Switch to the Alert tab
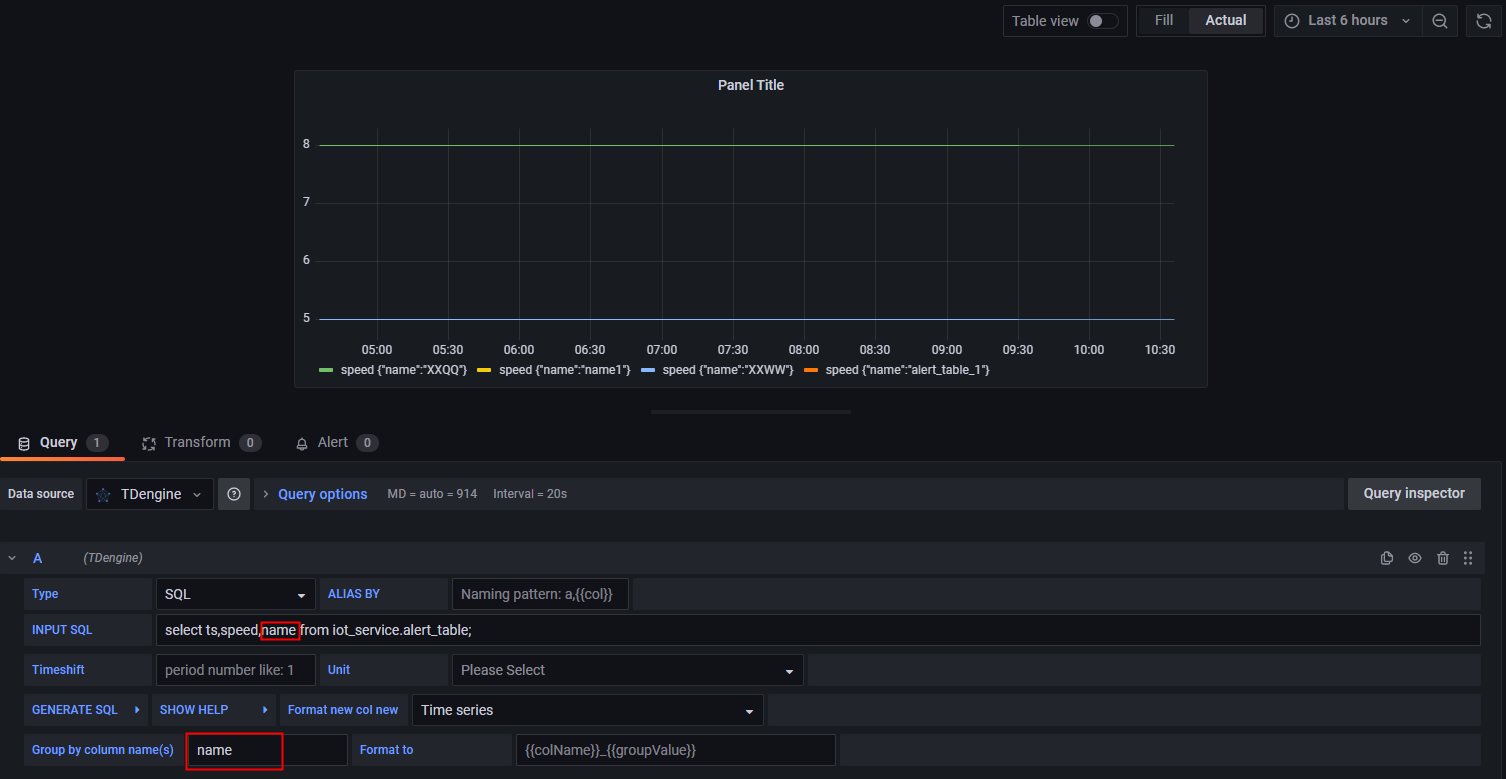The height and width of the screenshot is (779, 1506). [x=333, y=442]
